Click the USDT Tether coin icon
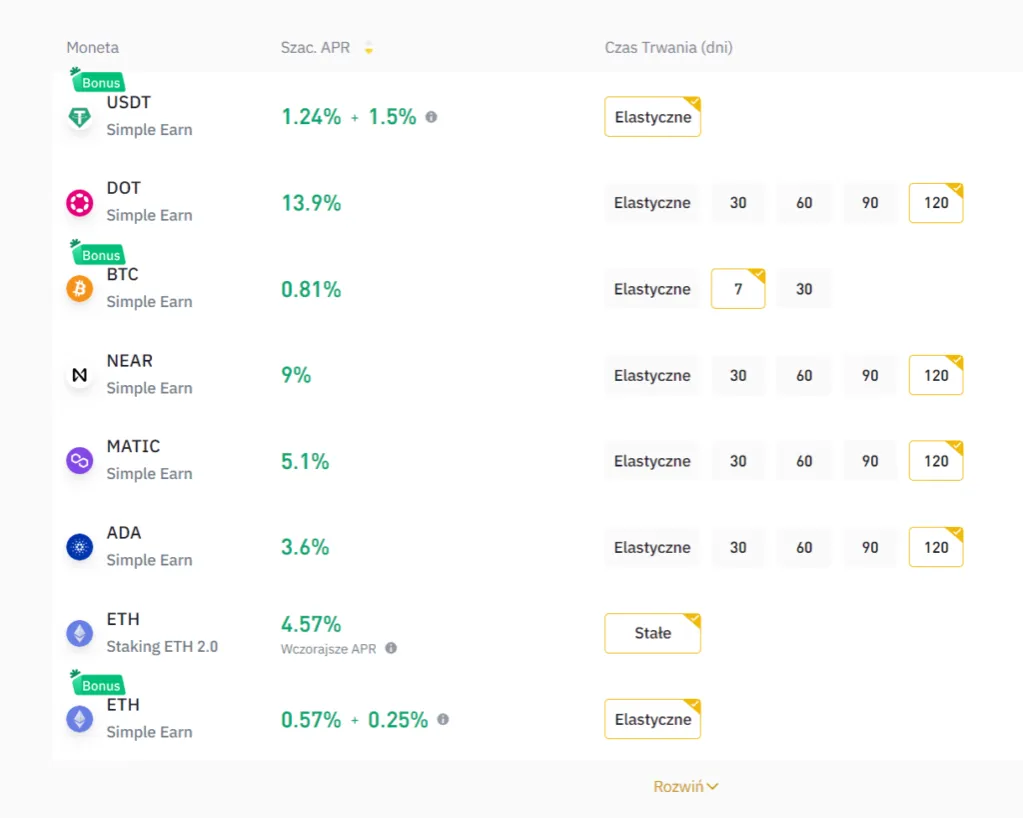The image size is (1023, 818). (80, 117)
